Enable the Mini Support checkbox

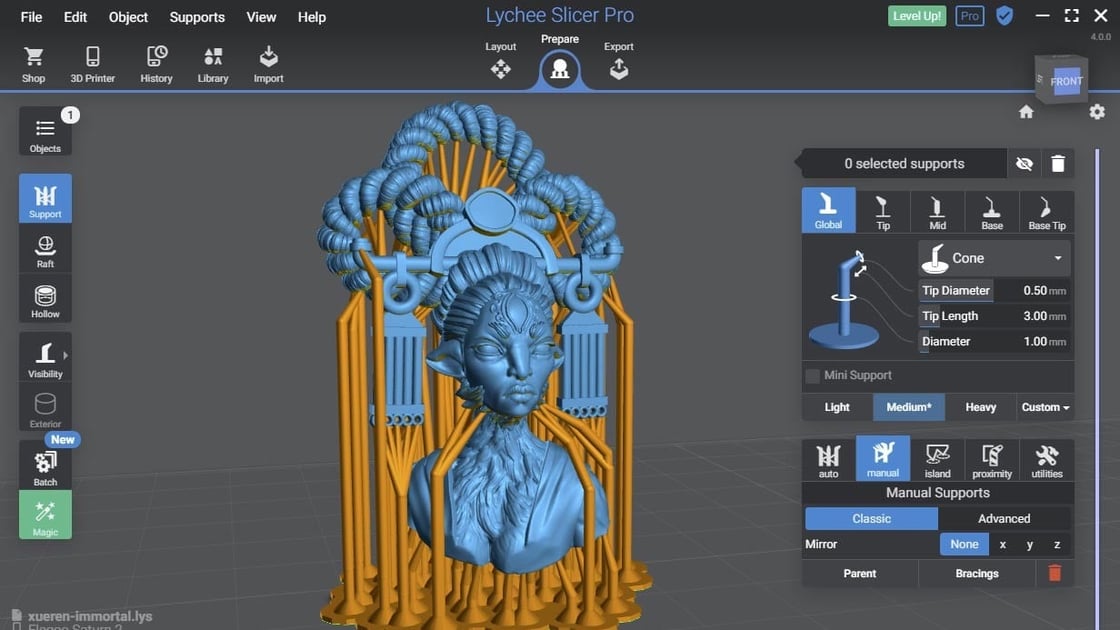812,376
